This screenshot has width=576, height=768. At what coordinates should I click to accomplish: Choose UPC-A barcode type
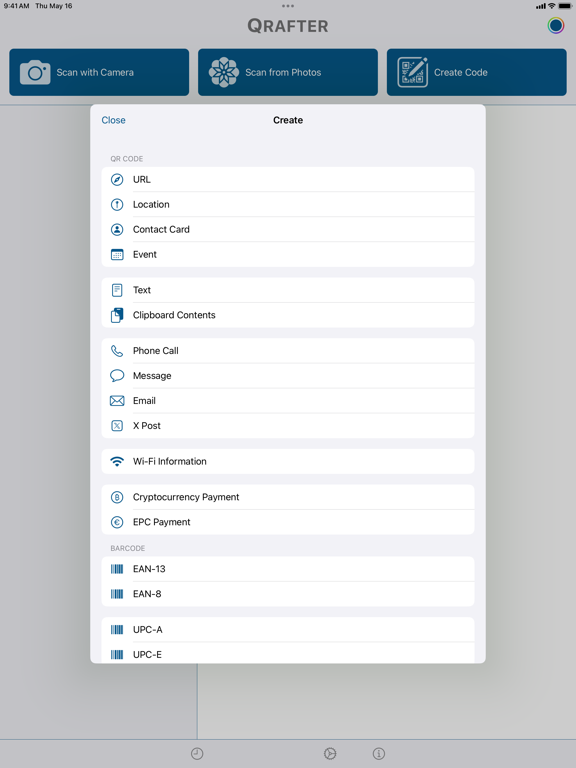(288, 630)
